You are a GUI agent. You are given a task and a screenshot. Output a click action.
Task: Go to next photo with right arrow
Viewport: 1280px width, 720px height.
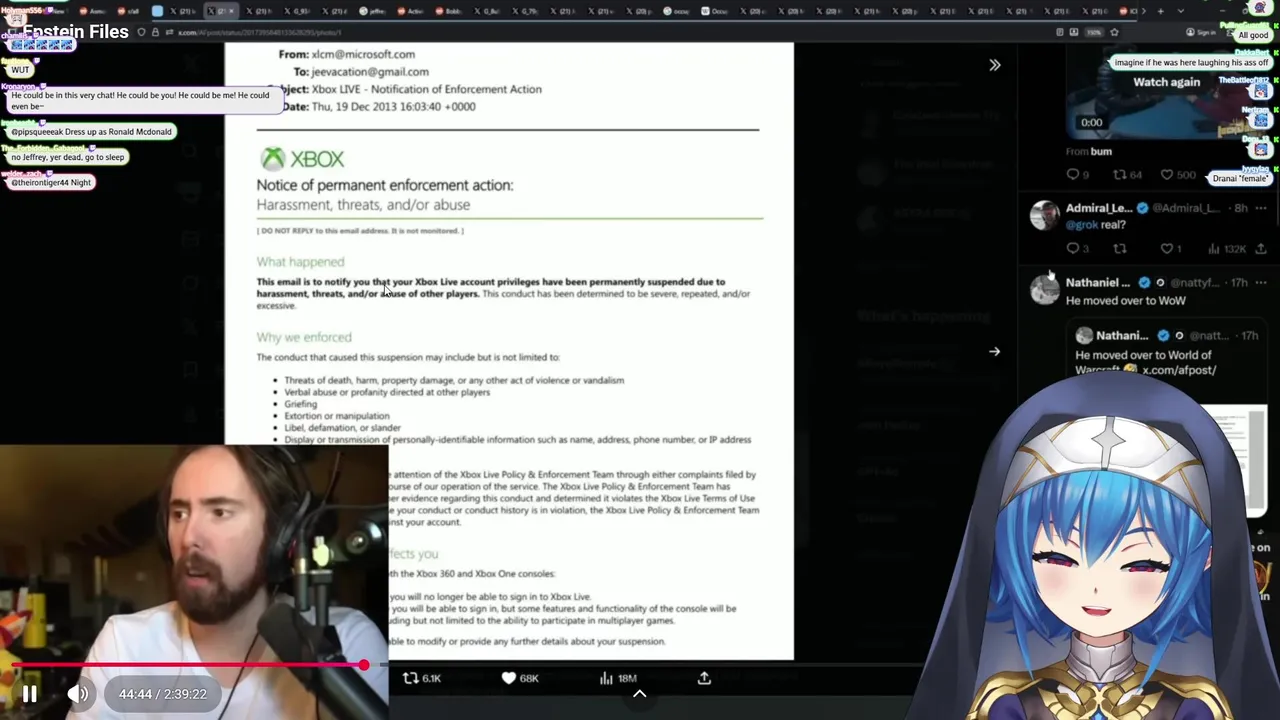click(x=994, y=351)
